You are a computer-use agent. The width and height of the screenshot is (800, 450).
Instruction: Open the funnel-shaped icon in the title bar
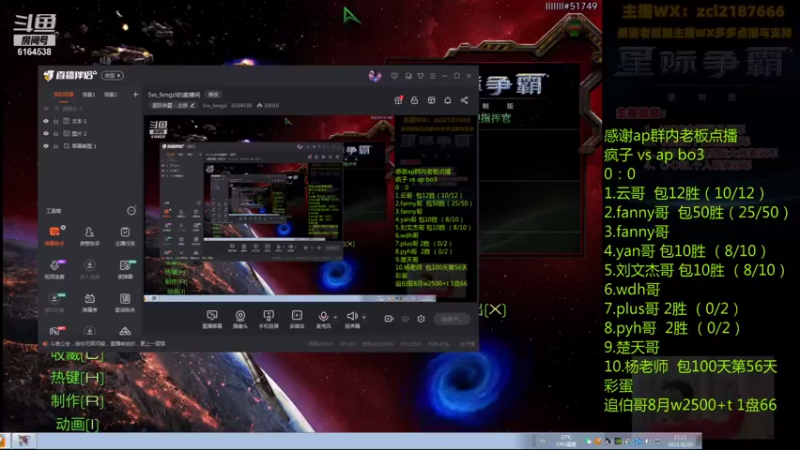[x=420, y=76]
